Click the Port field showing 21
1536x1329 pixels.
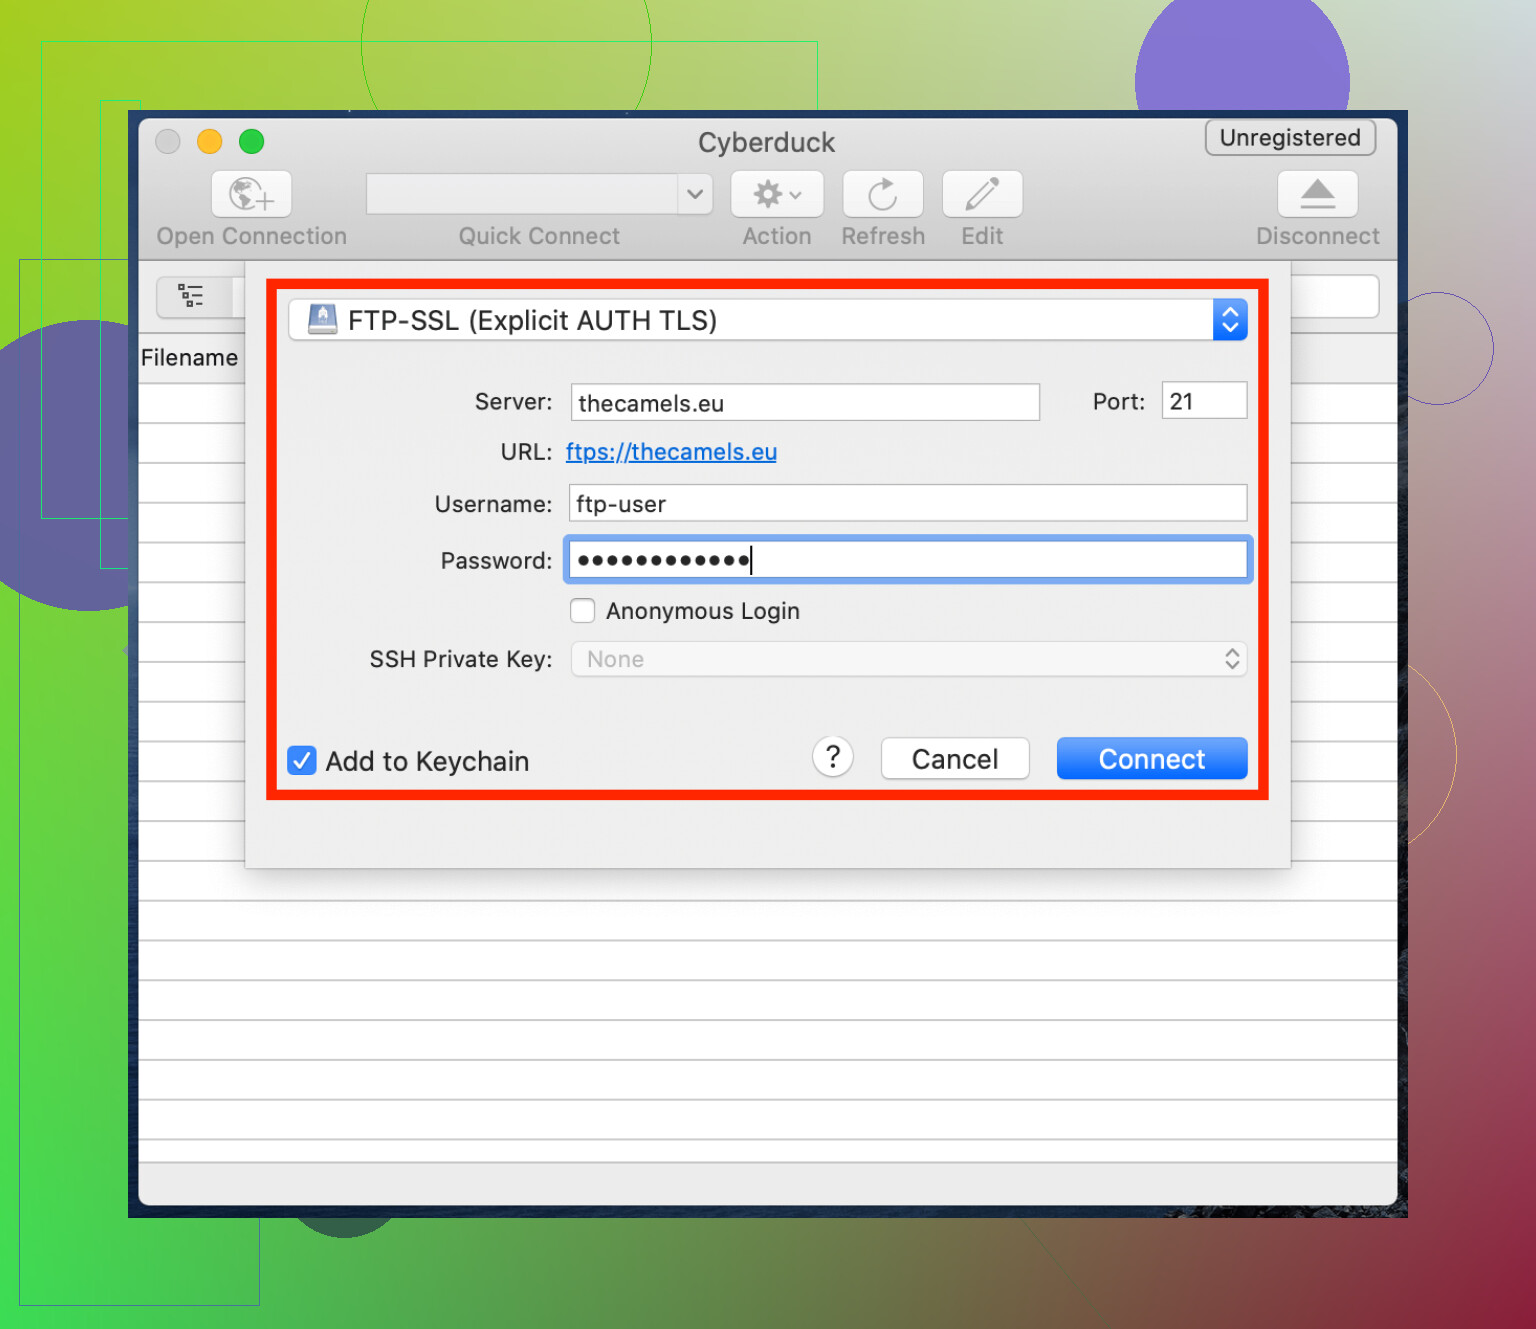1204,401
